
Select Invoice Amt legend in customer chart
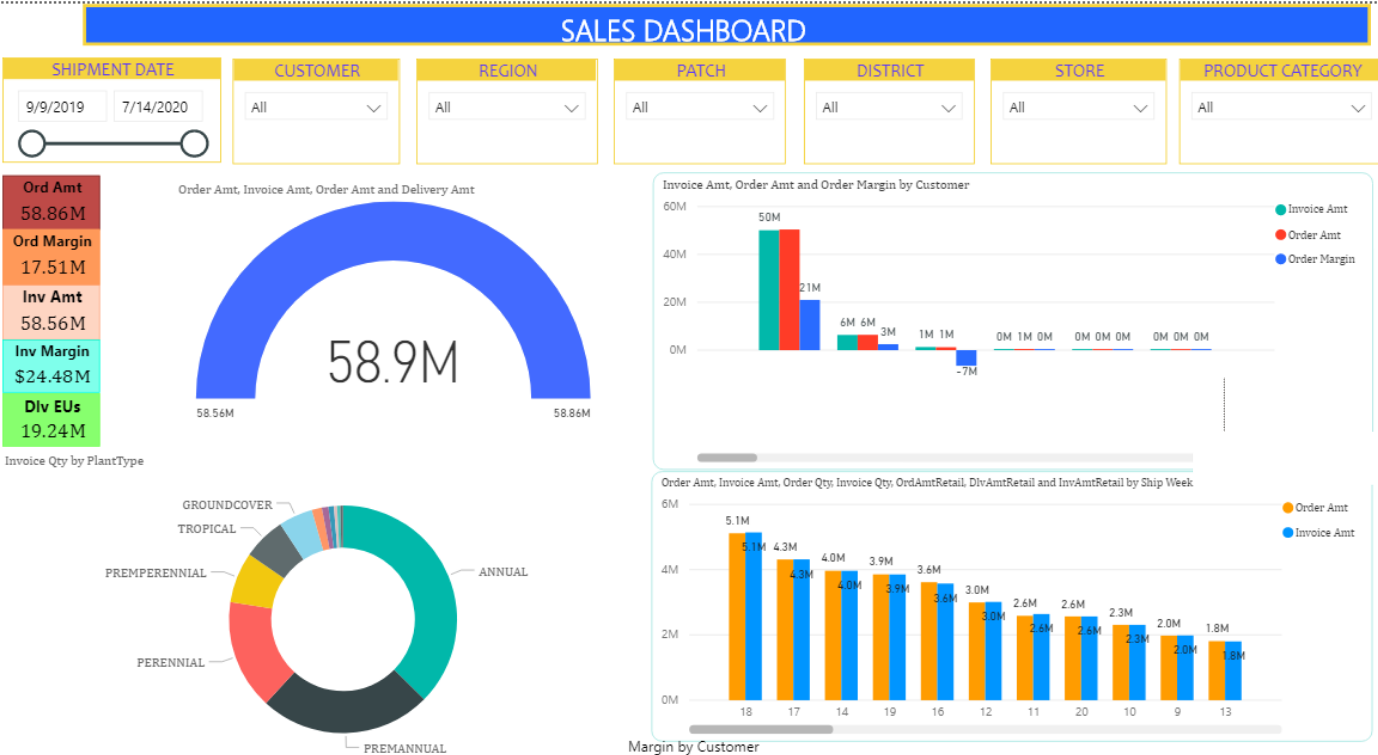tap(1311, 209)
